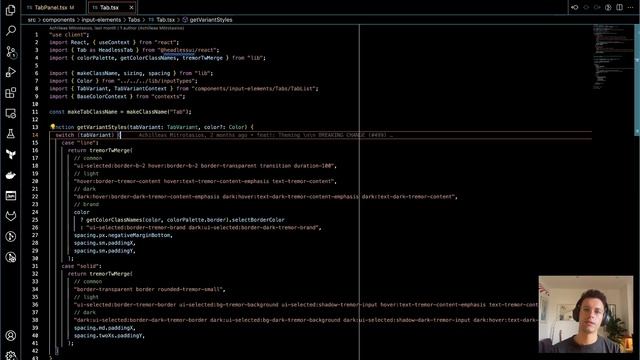Click BaseColorContext import on line 9
Image resolution: width=640 pixels, height=360 pixels.
pyautogui.click(x=102, y=96)
